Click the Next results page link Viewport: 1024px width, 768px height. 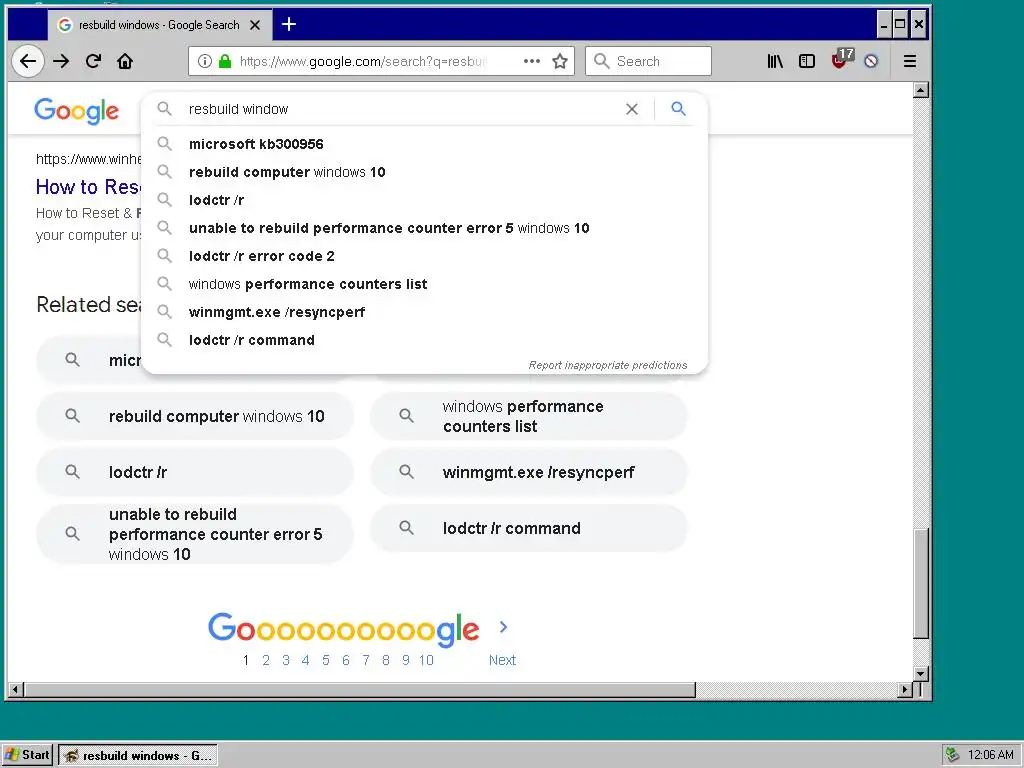pyautogui.click(x=502, y=660)
